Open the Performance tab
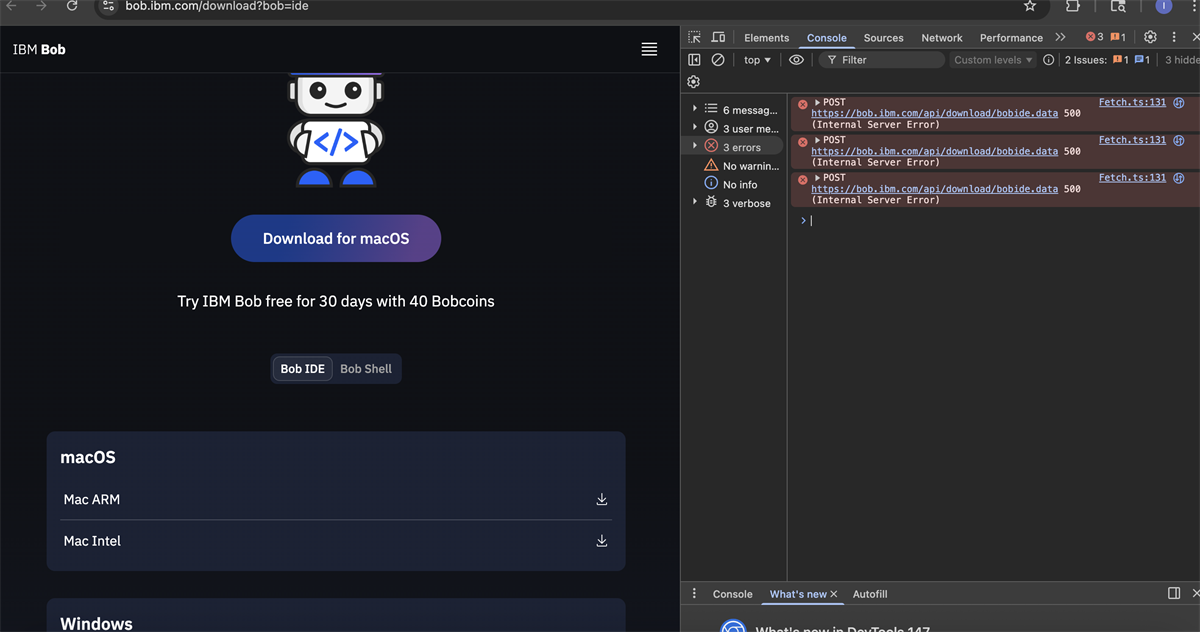The height and width of the screenshot is (632, 1200). [x=1011, y=38]
